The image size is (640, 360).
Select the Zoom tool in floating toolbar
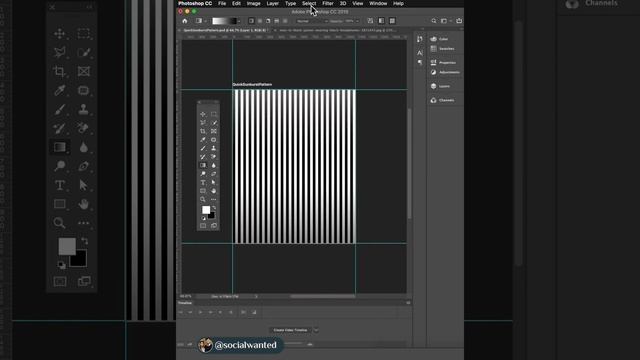(x=203, y=200)
